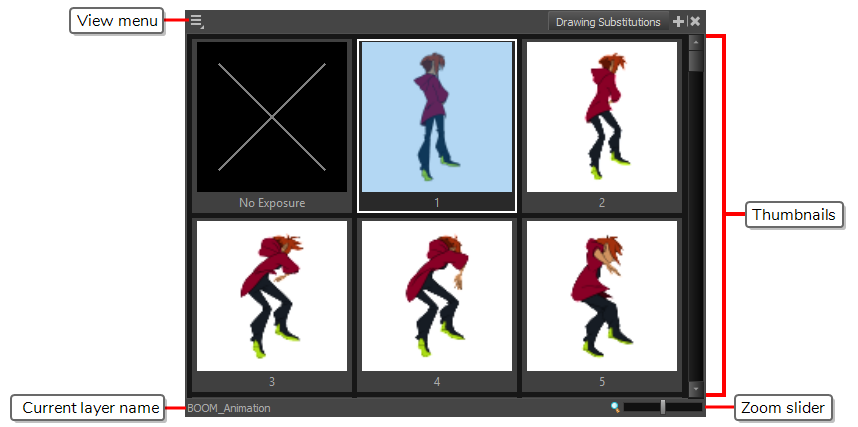
Task: Pick drawing substitution thumbnail 3
Action: pos(272,296)
